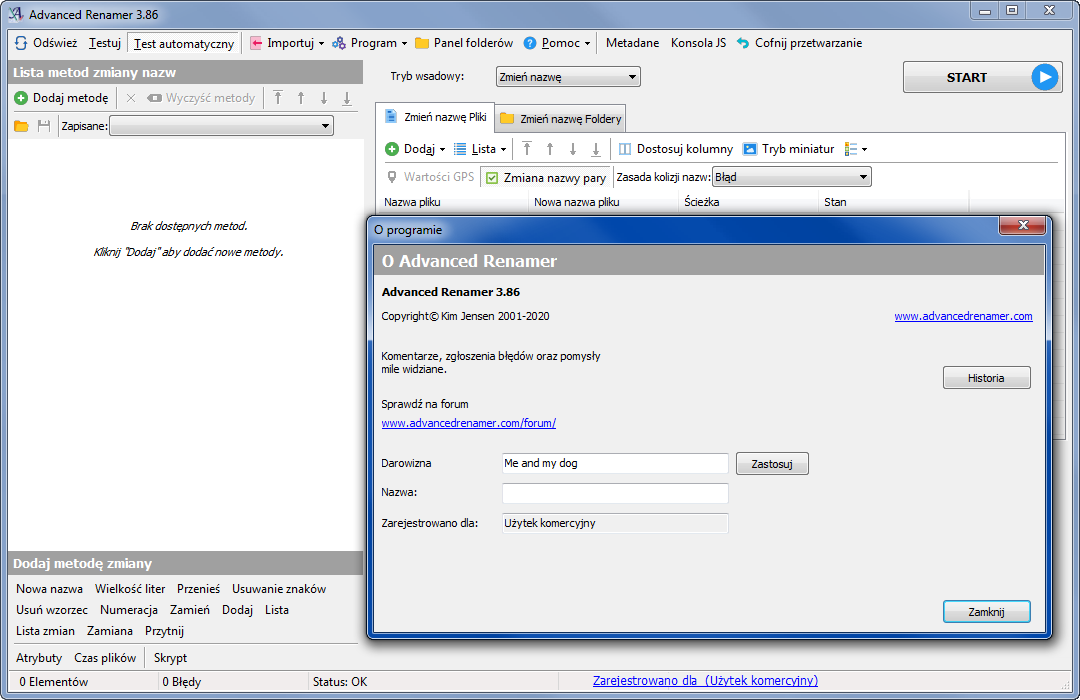Click the Darowizna input field

coord(615,463)
